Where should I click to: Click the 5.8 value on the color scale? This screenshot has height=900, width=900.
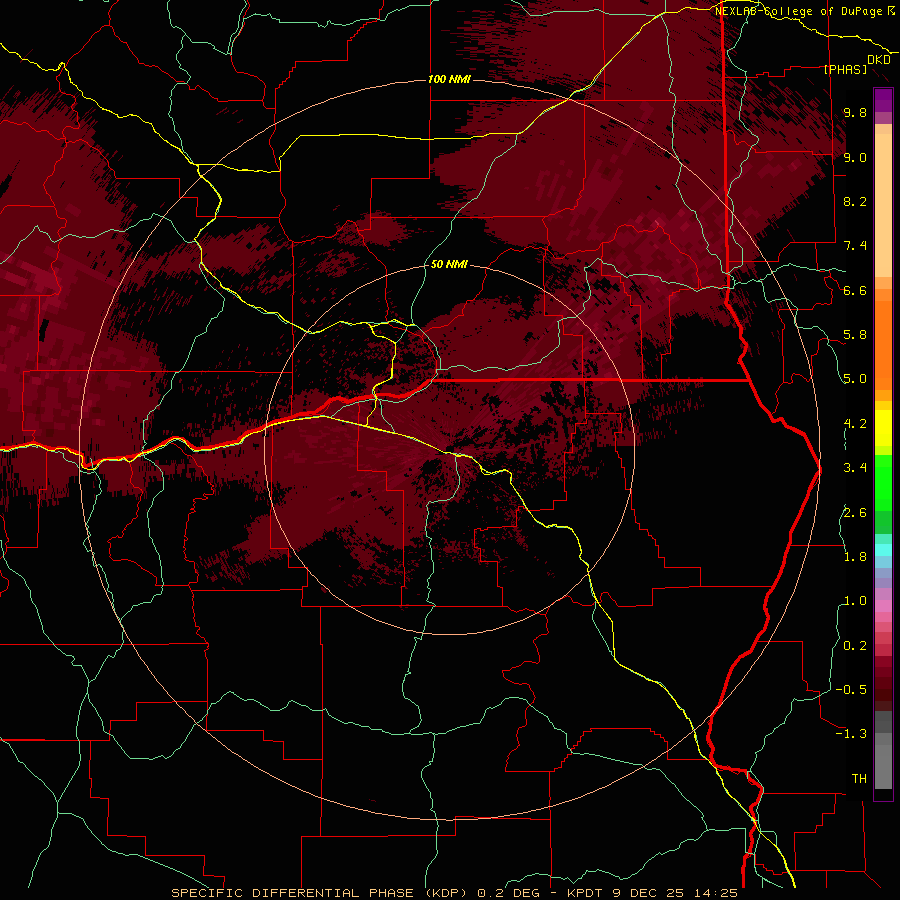coord(855,335)
